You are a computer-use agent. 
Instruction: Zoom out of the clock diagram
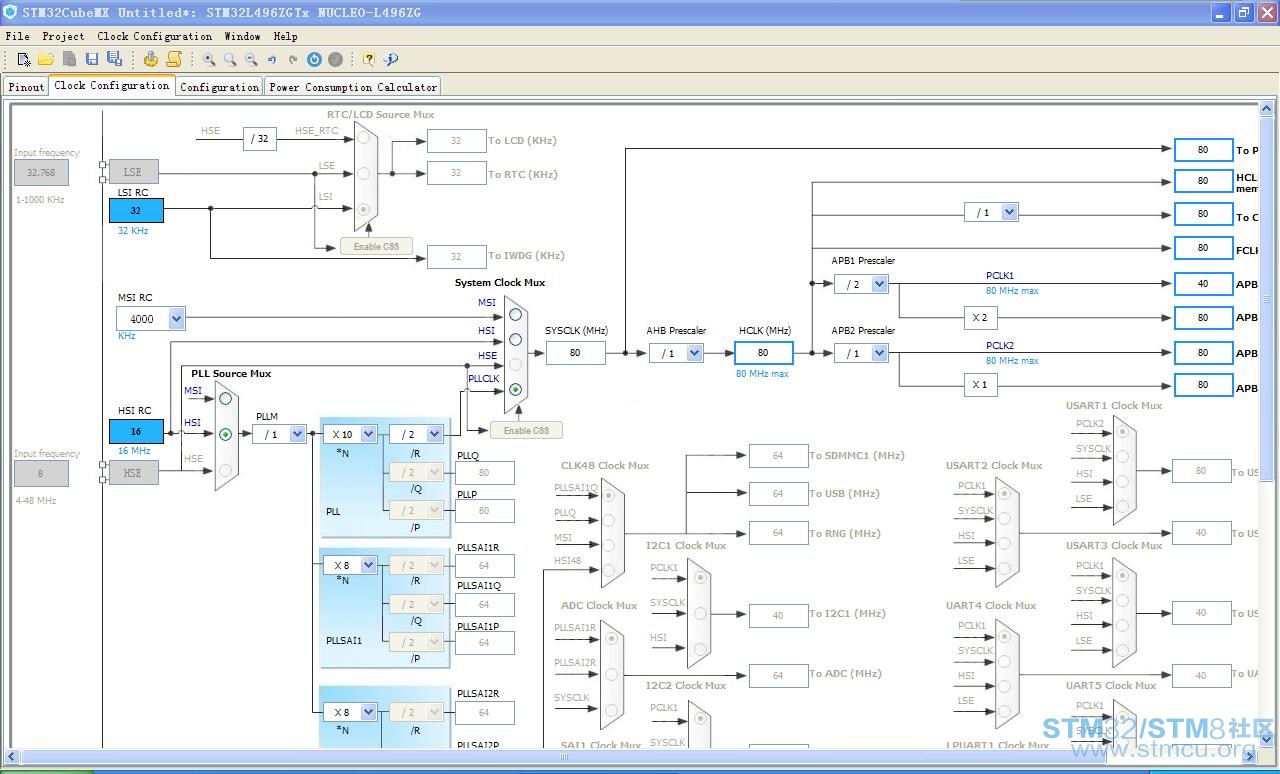tap(251, 59)
